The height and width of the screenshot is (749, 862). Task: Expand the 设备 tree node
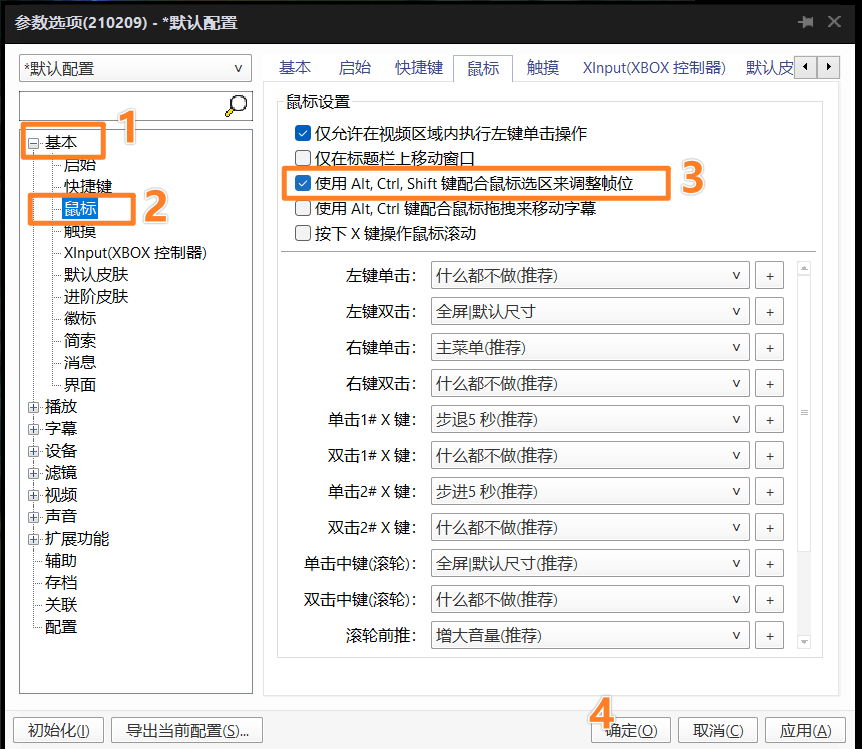(34, 451)
